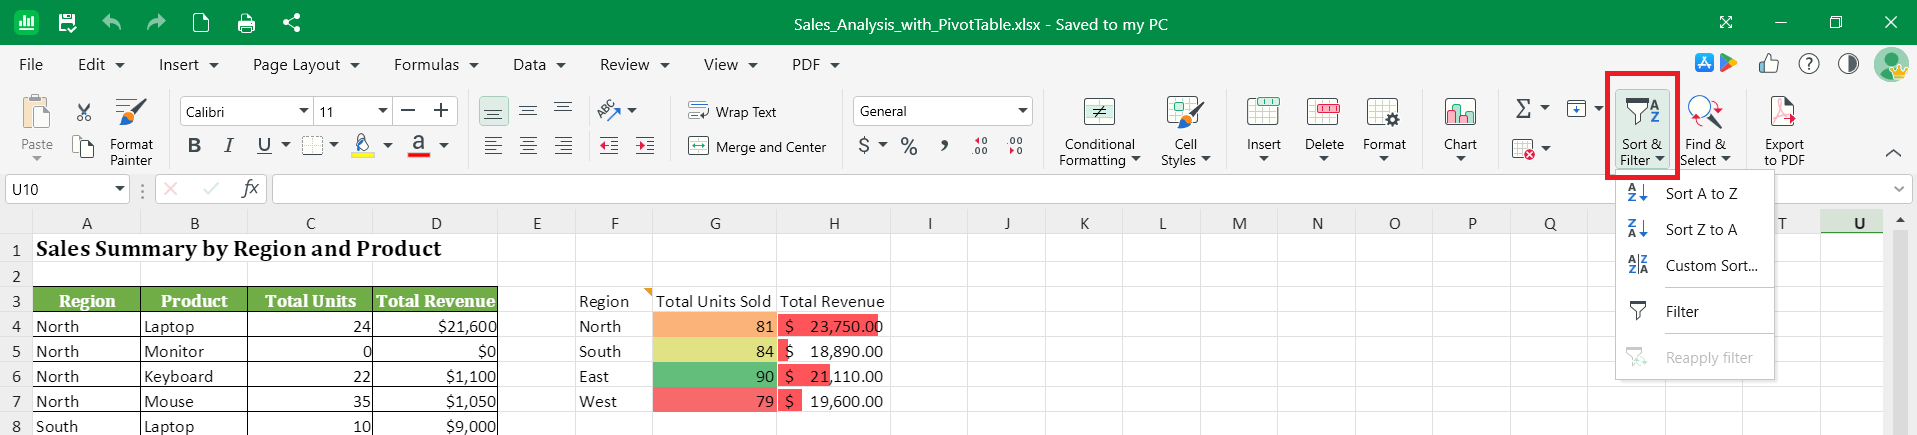The image size is (1917, 435).
Task: Choose Sort A to Z
Action: coord(1695,193)
